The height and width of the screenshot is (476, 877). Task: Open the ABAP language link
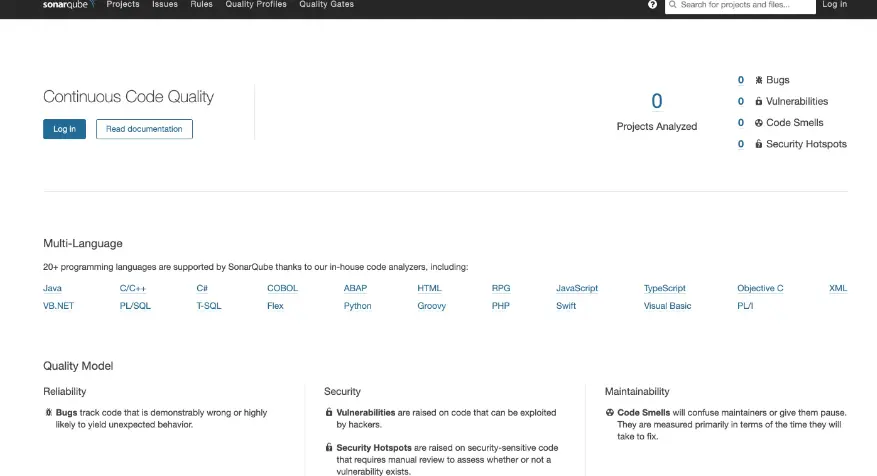(x=355, y=288)
